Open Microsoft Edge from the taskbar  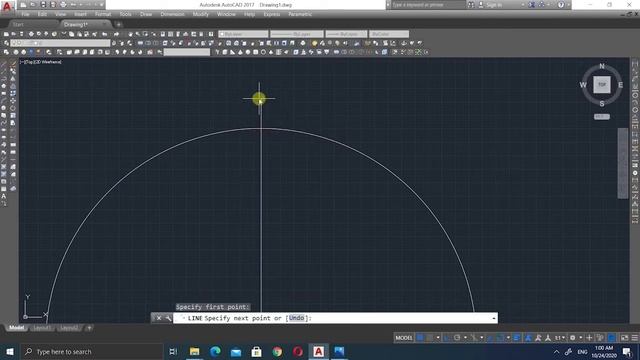(215, 351)
